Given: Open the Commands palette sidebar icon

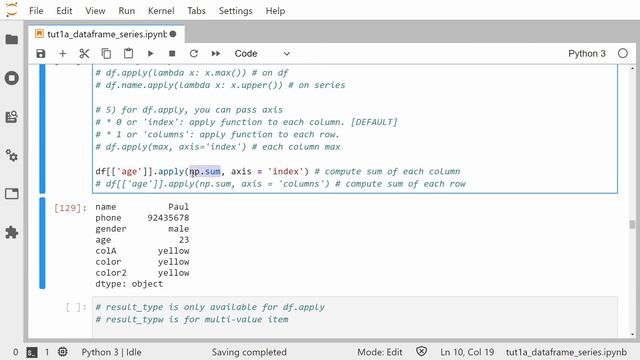Looking at the screenshot, I should click(x=12, y=117).
